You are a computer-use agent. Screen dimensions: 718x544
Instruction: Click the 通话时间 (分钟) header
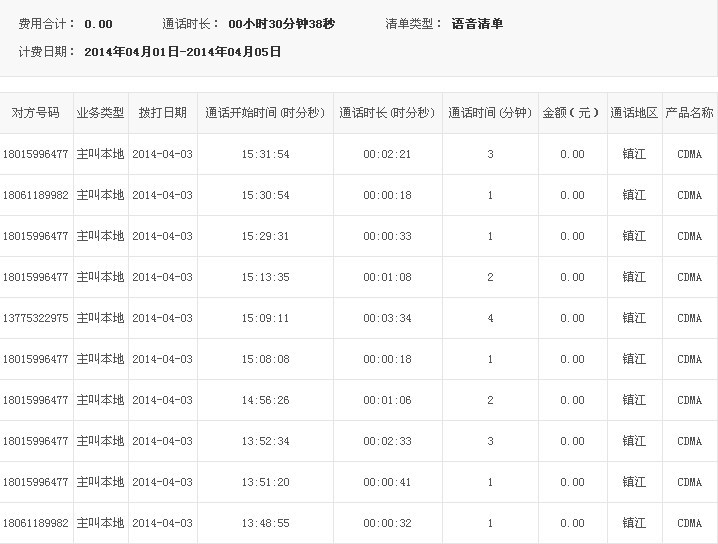coord(490,112)
